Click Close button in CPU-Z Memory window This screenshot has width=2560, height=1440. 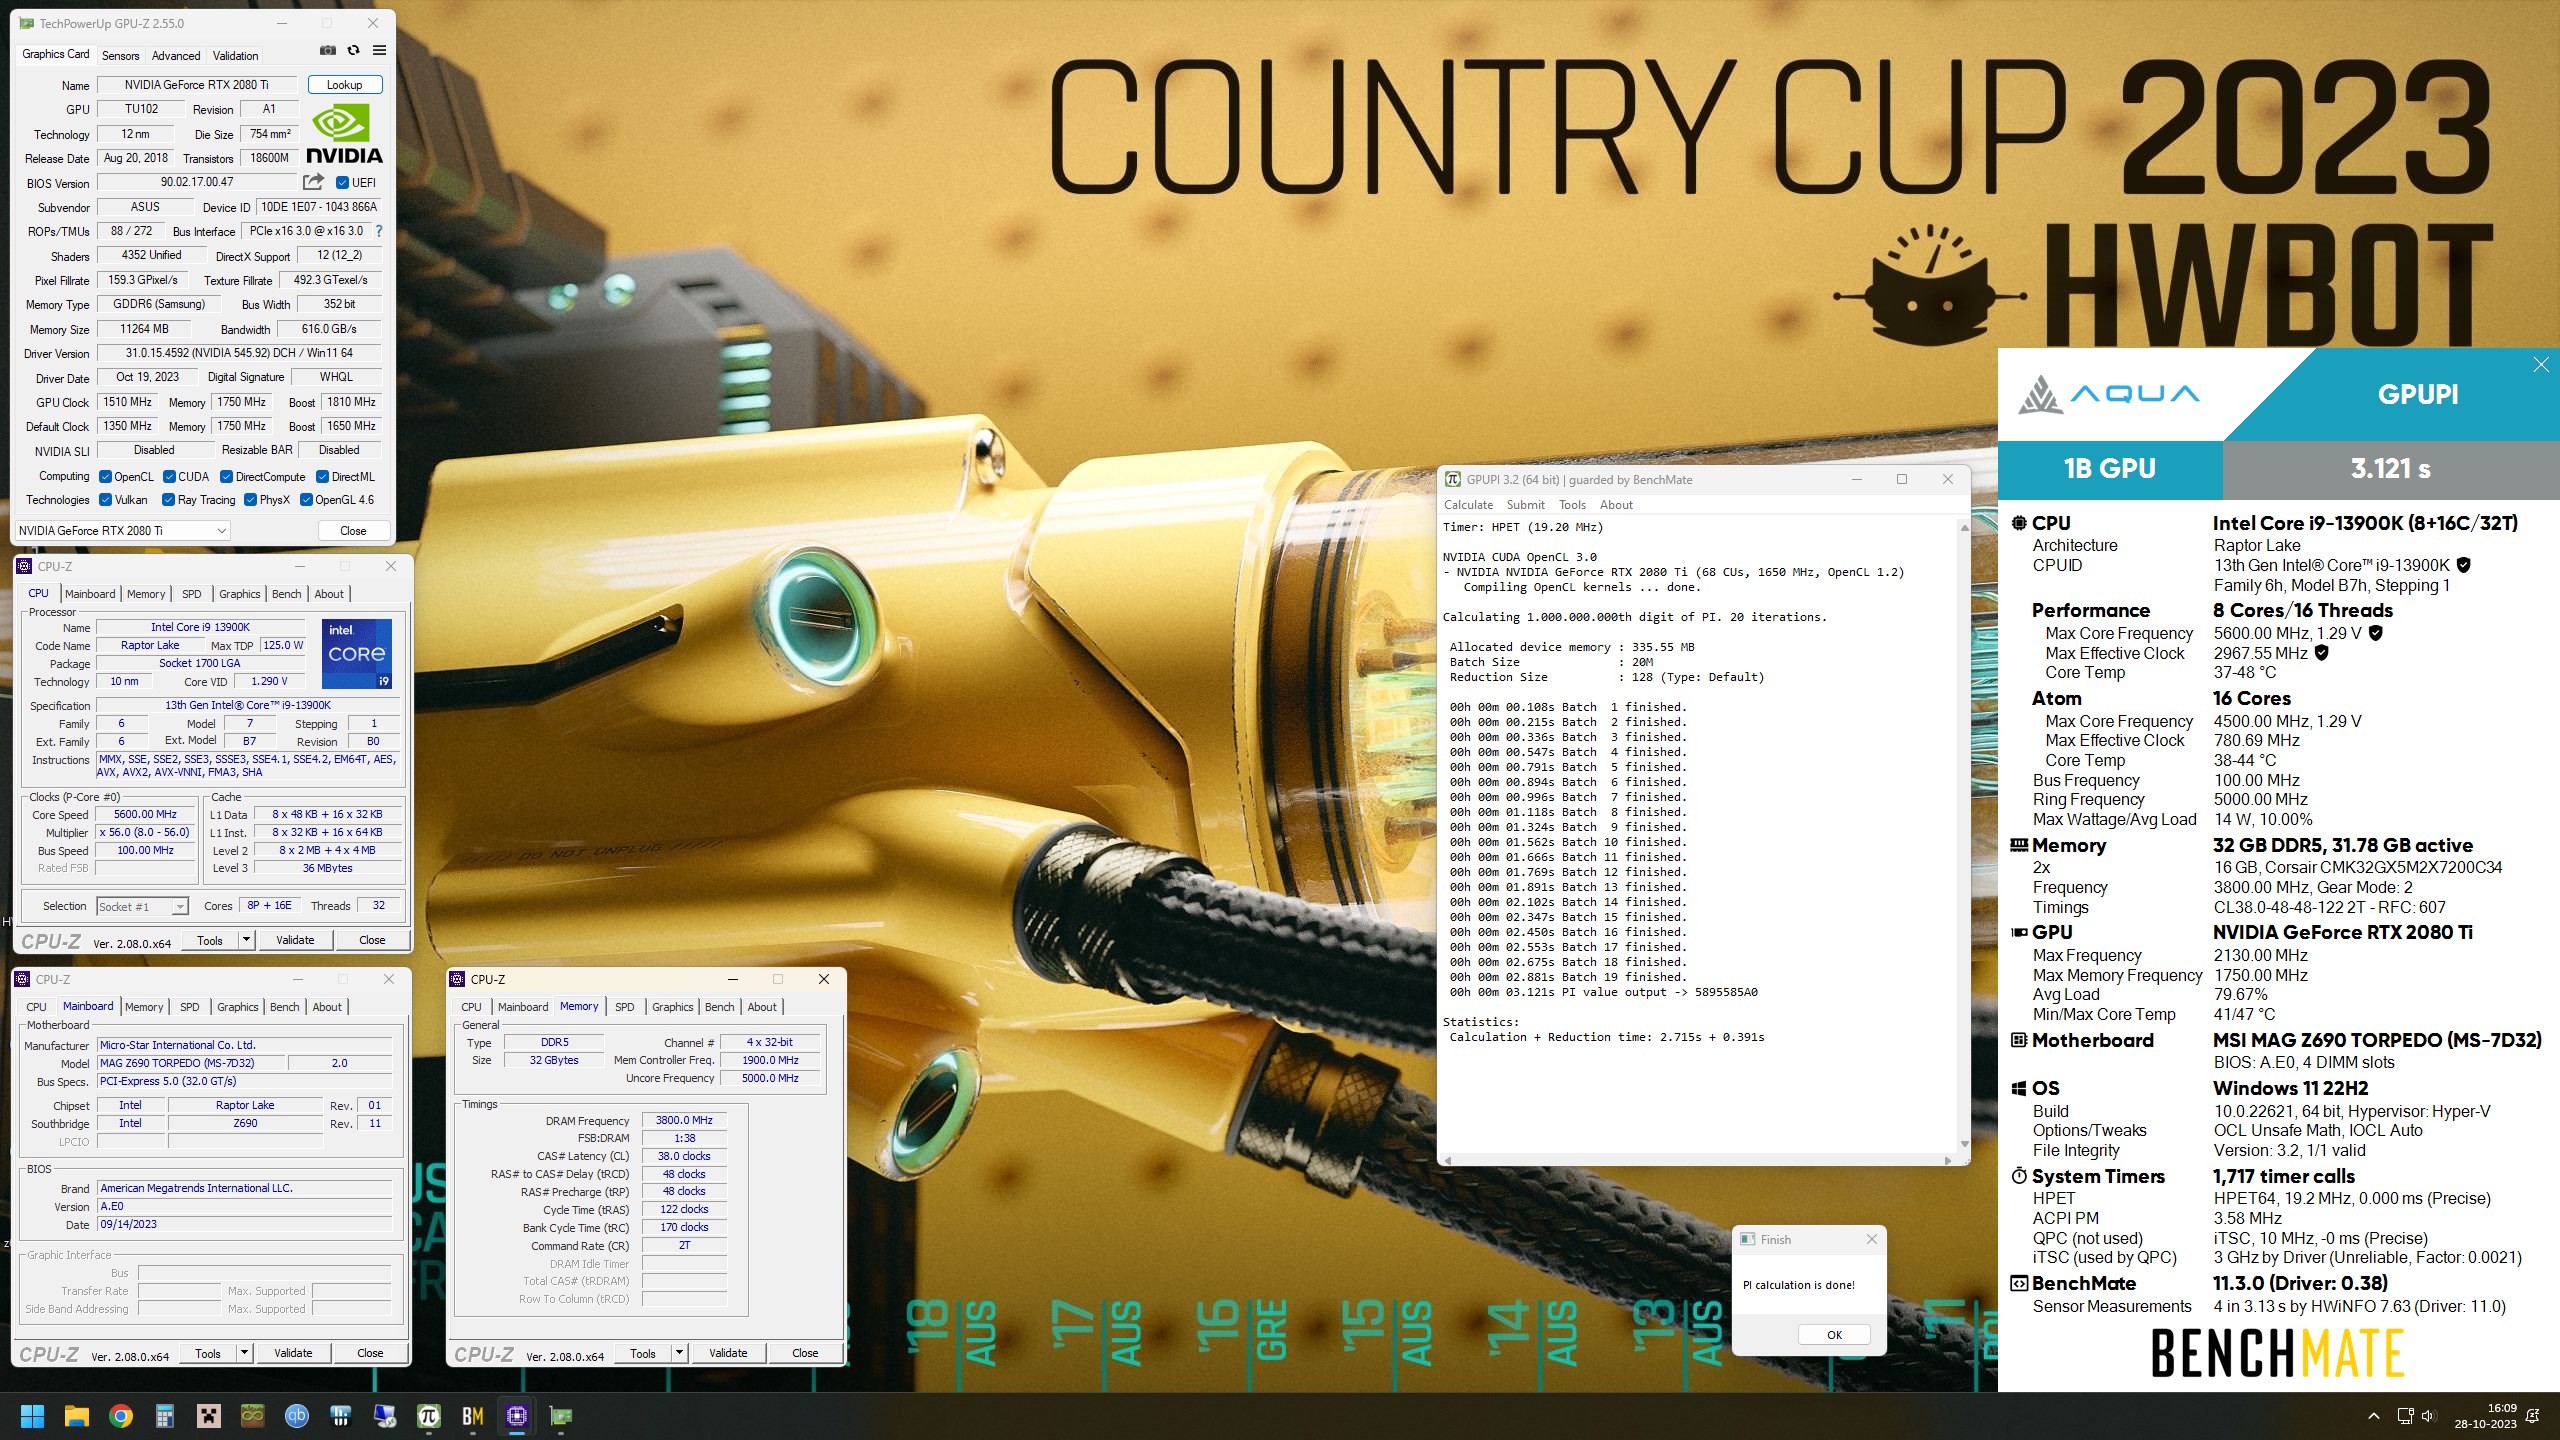click(x=805, y=1353)
